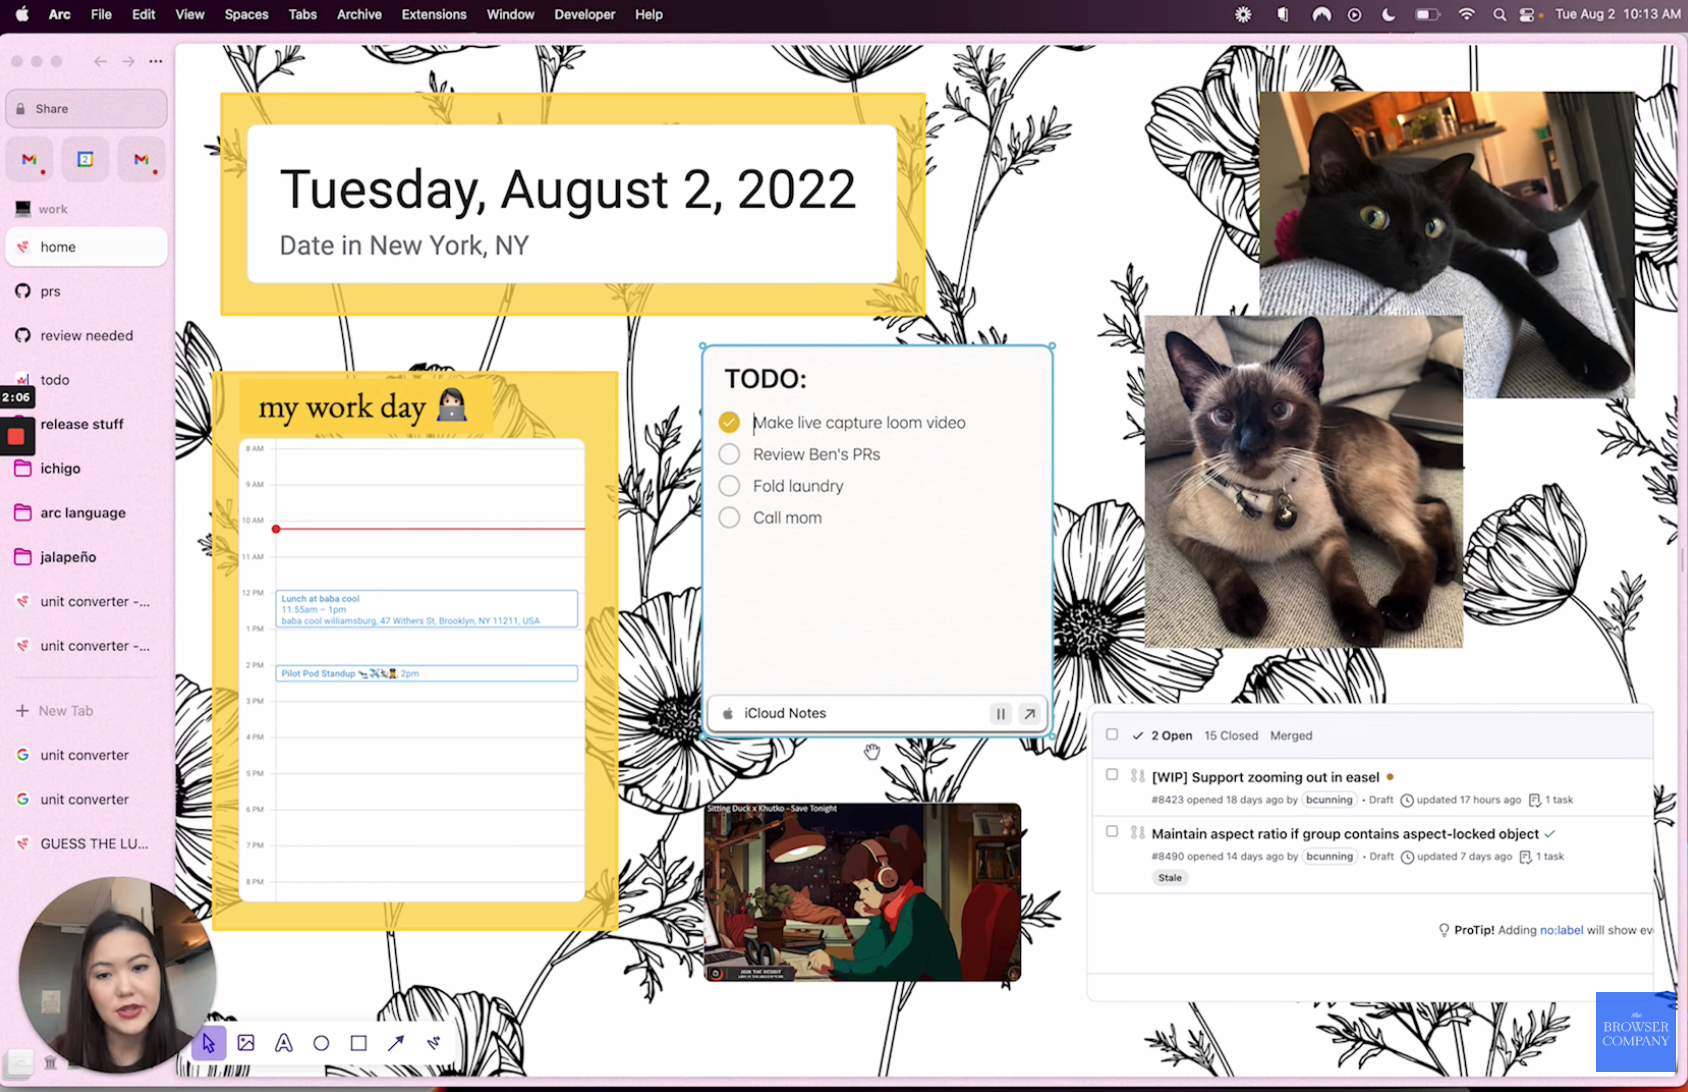Switch to the review needed tab
This screenshot has width=1688, height=1092.
pos(86,336)
